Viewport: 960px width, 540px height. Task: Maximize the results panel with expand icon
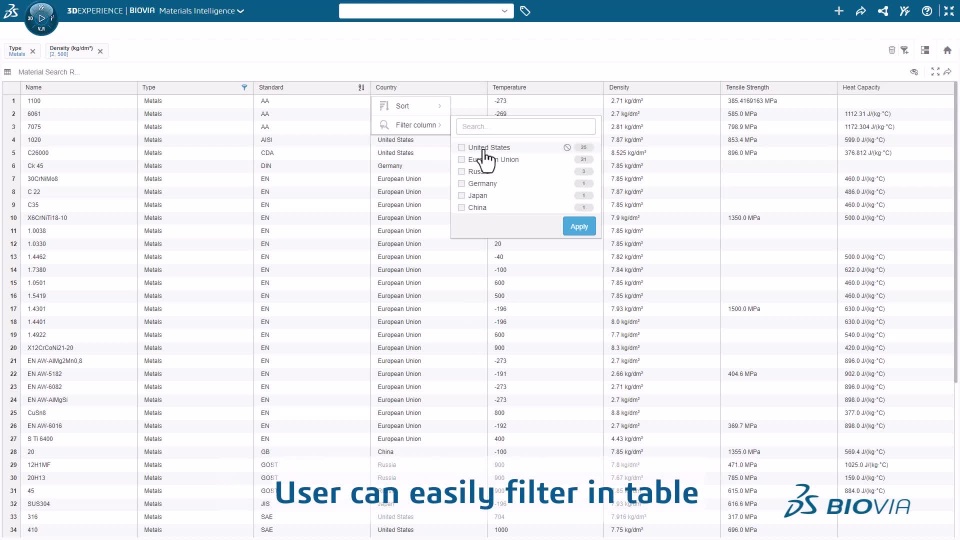pos(935,72)
